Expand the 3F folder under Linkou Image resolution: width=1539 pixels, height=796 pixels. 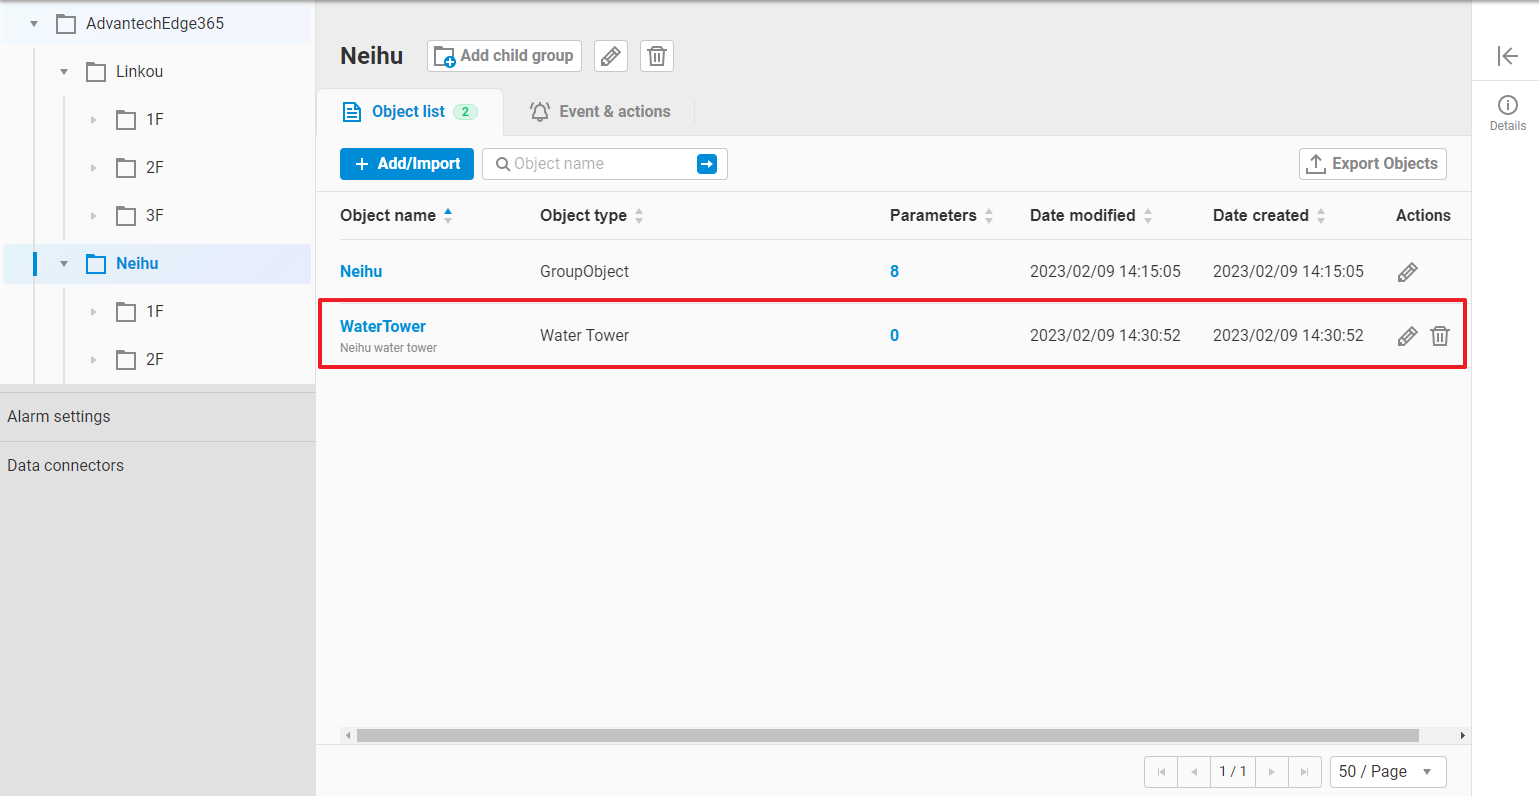(x=94, y=216)
